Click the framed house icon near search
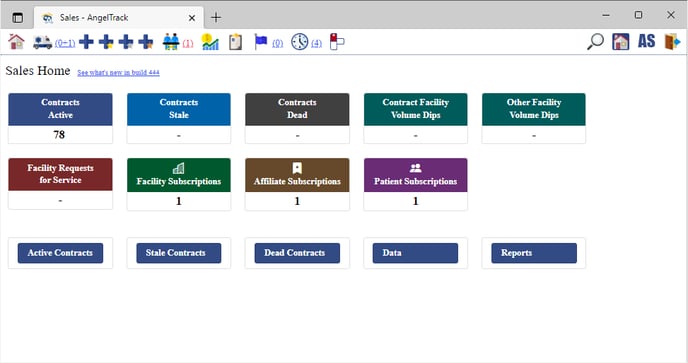This screenshot has width=688, height=363. [620, 42]
